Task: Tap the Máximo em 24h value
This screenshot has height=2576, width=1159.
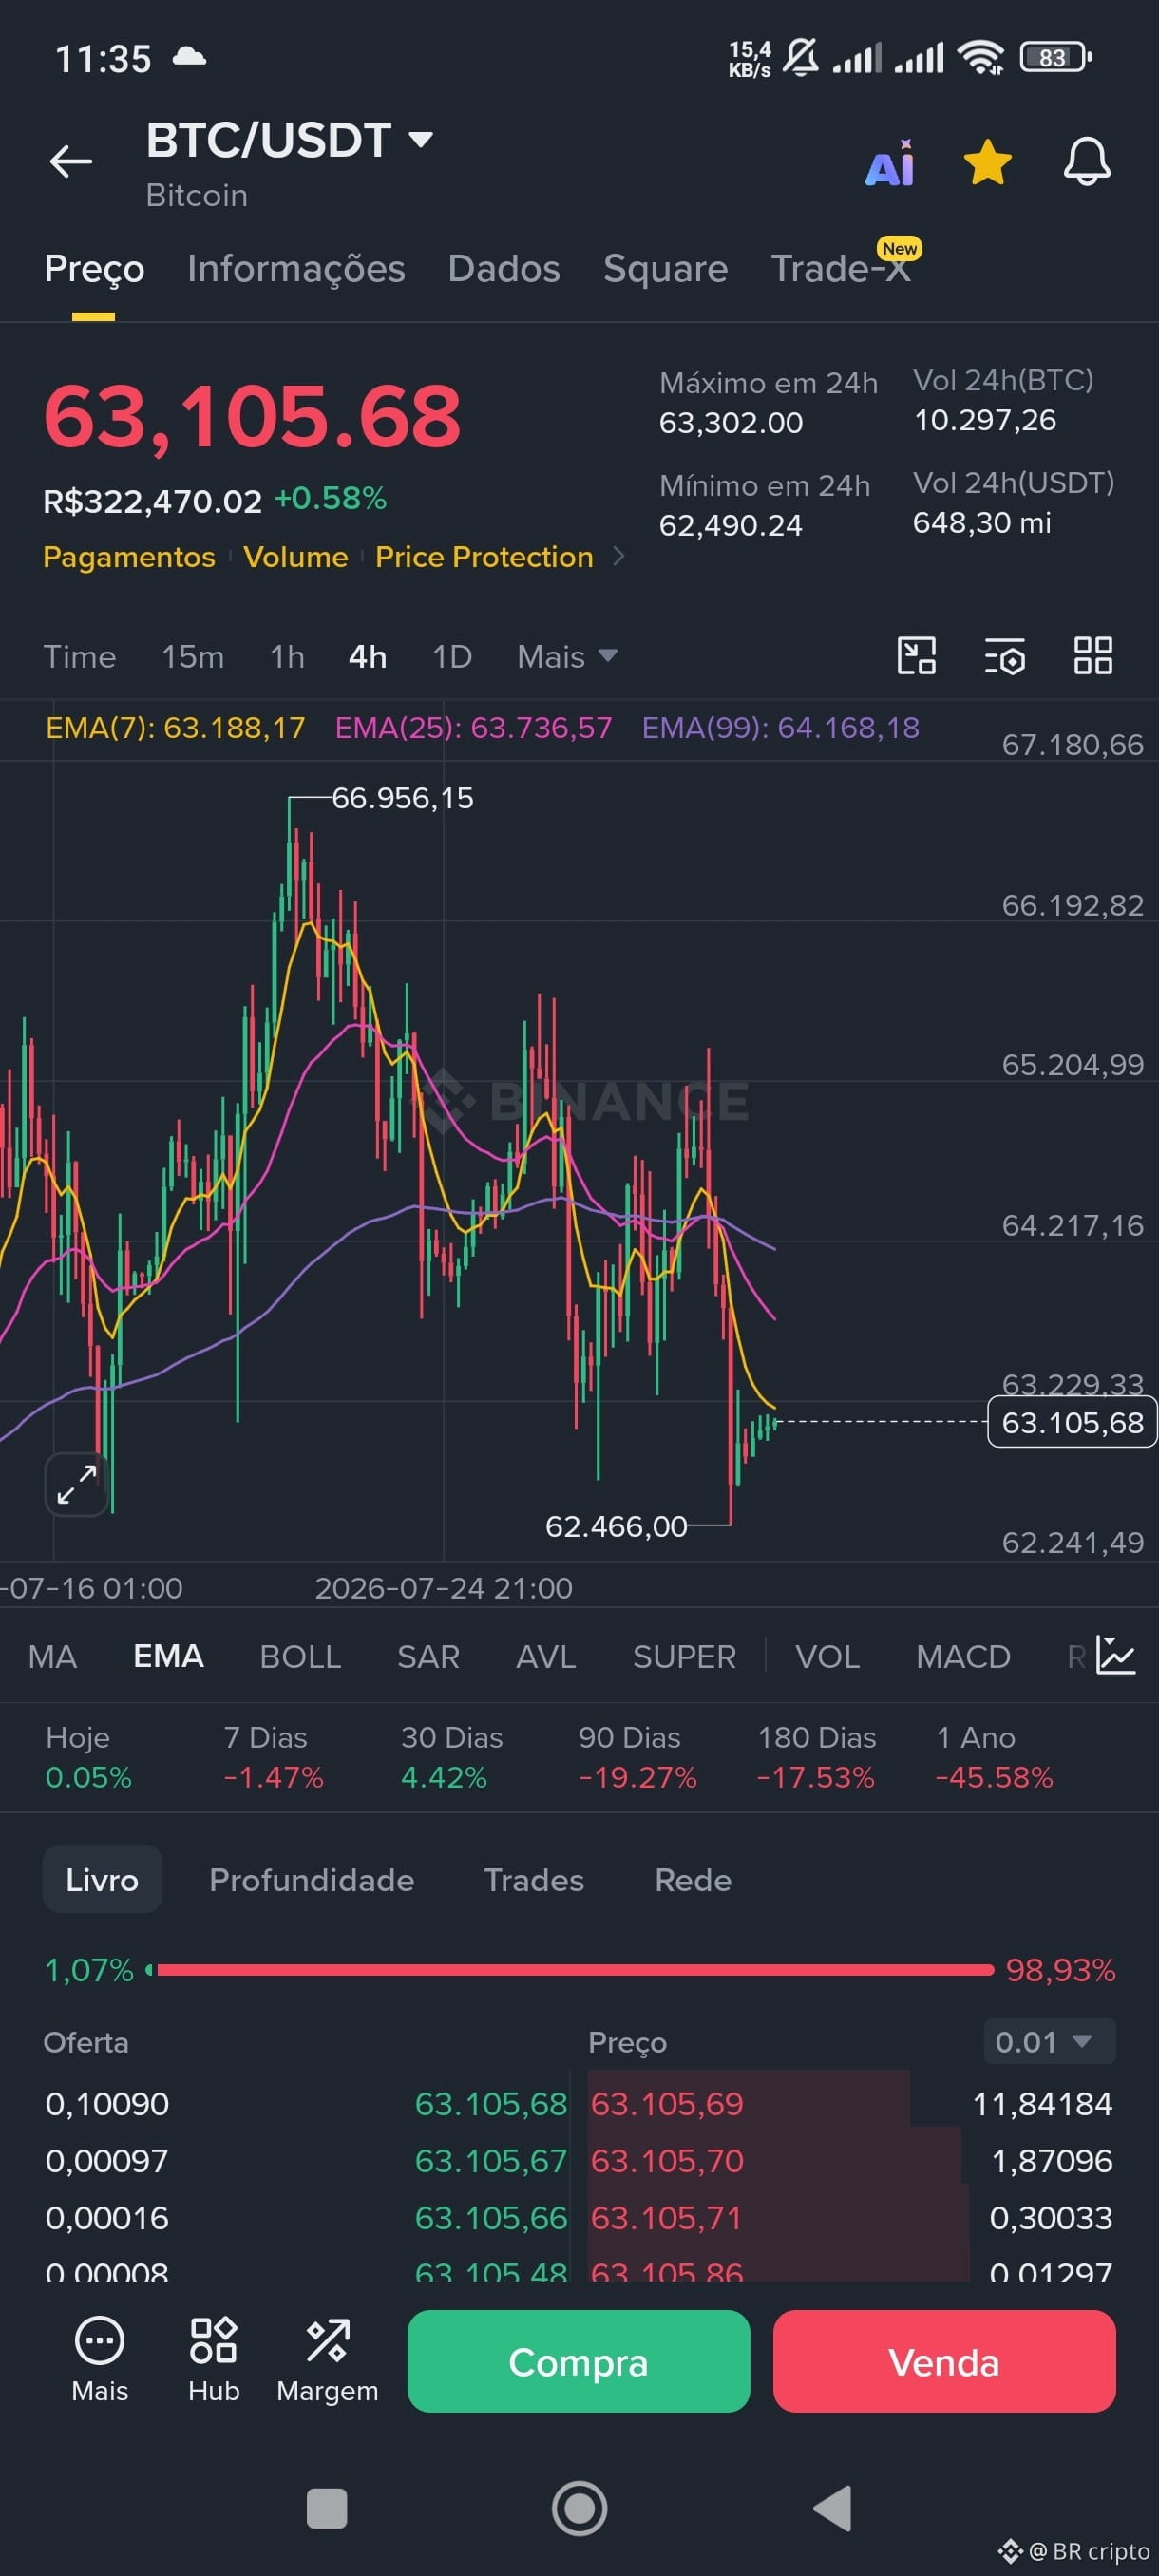Action: coord(731,422)
